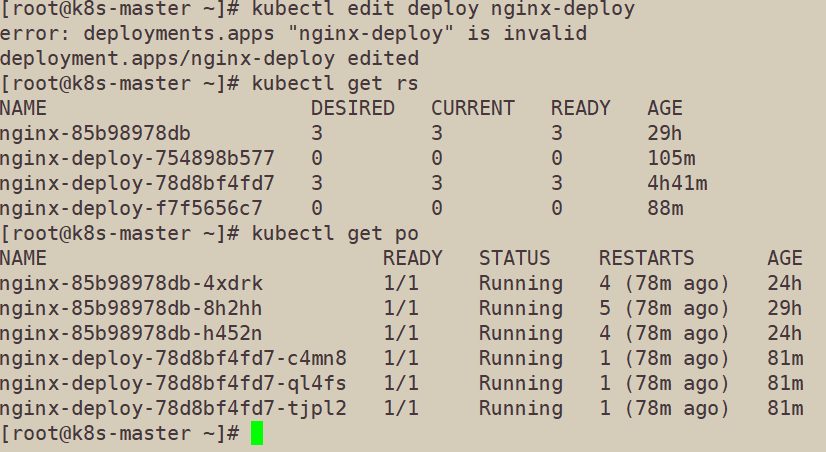The image size is (826, 452).
Task: Click the 'kubectl get rs' command
Action: click(x=335, y=84)
